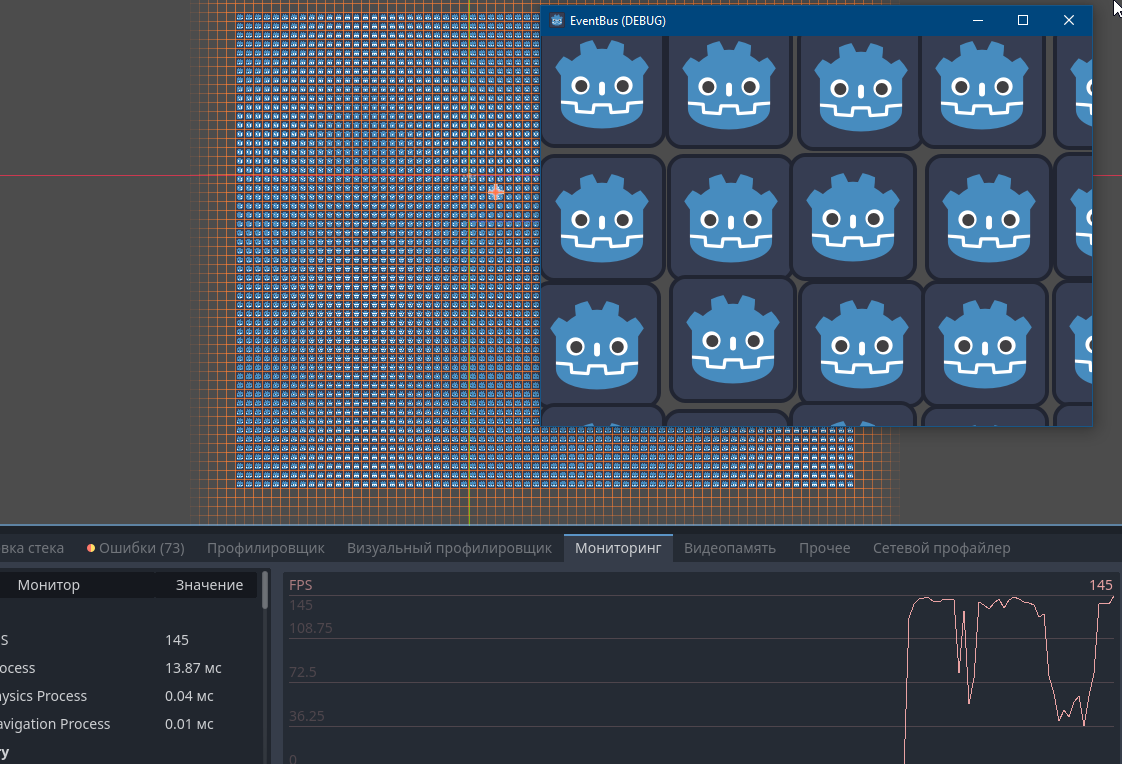Image resolution: width=1122 pixels, height=764 pixels.
Task: Open the Ошибки (73) tab
Action: click(135, 548)
